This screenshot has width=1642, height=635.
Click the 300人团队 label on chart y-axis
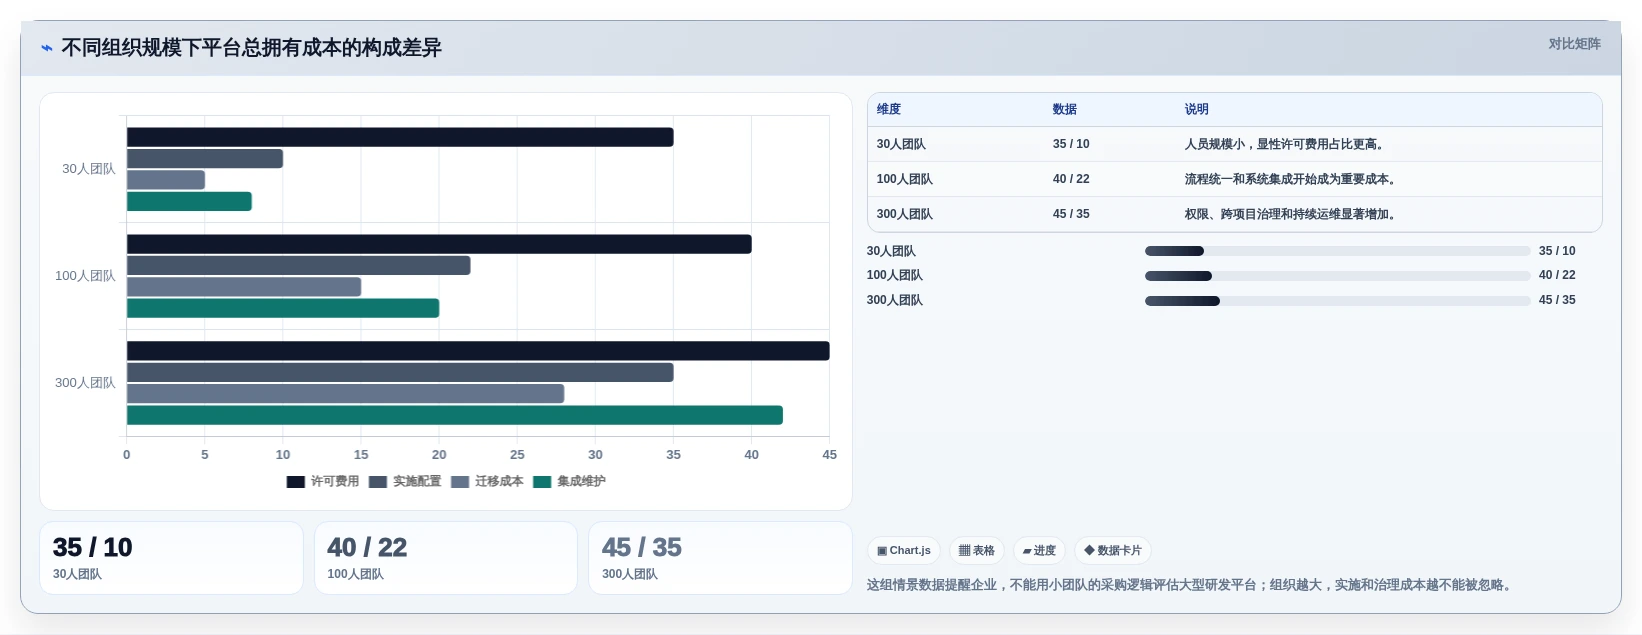[x=85, y=383]
